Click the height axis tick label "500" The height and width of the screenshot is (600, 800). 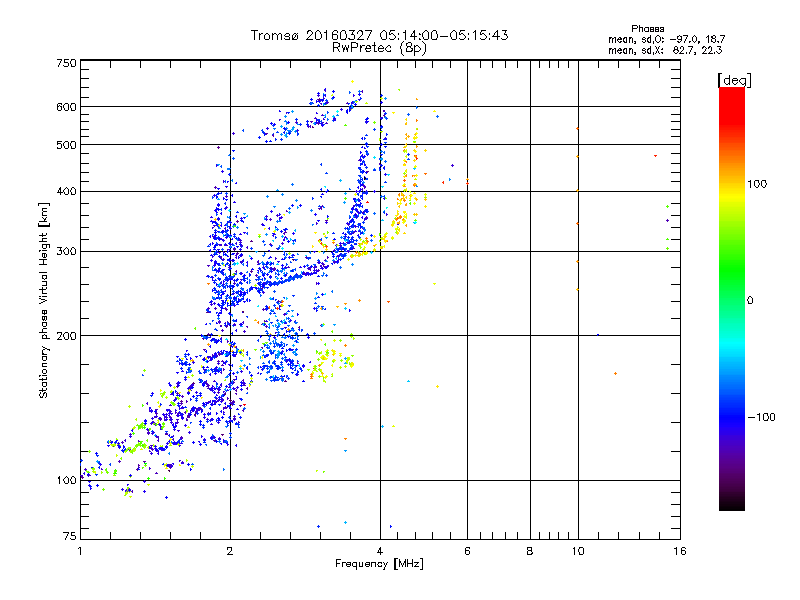66,145
